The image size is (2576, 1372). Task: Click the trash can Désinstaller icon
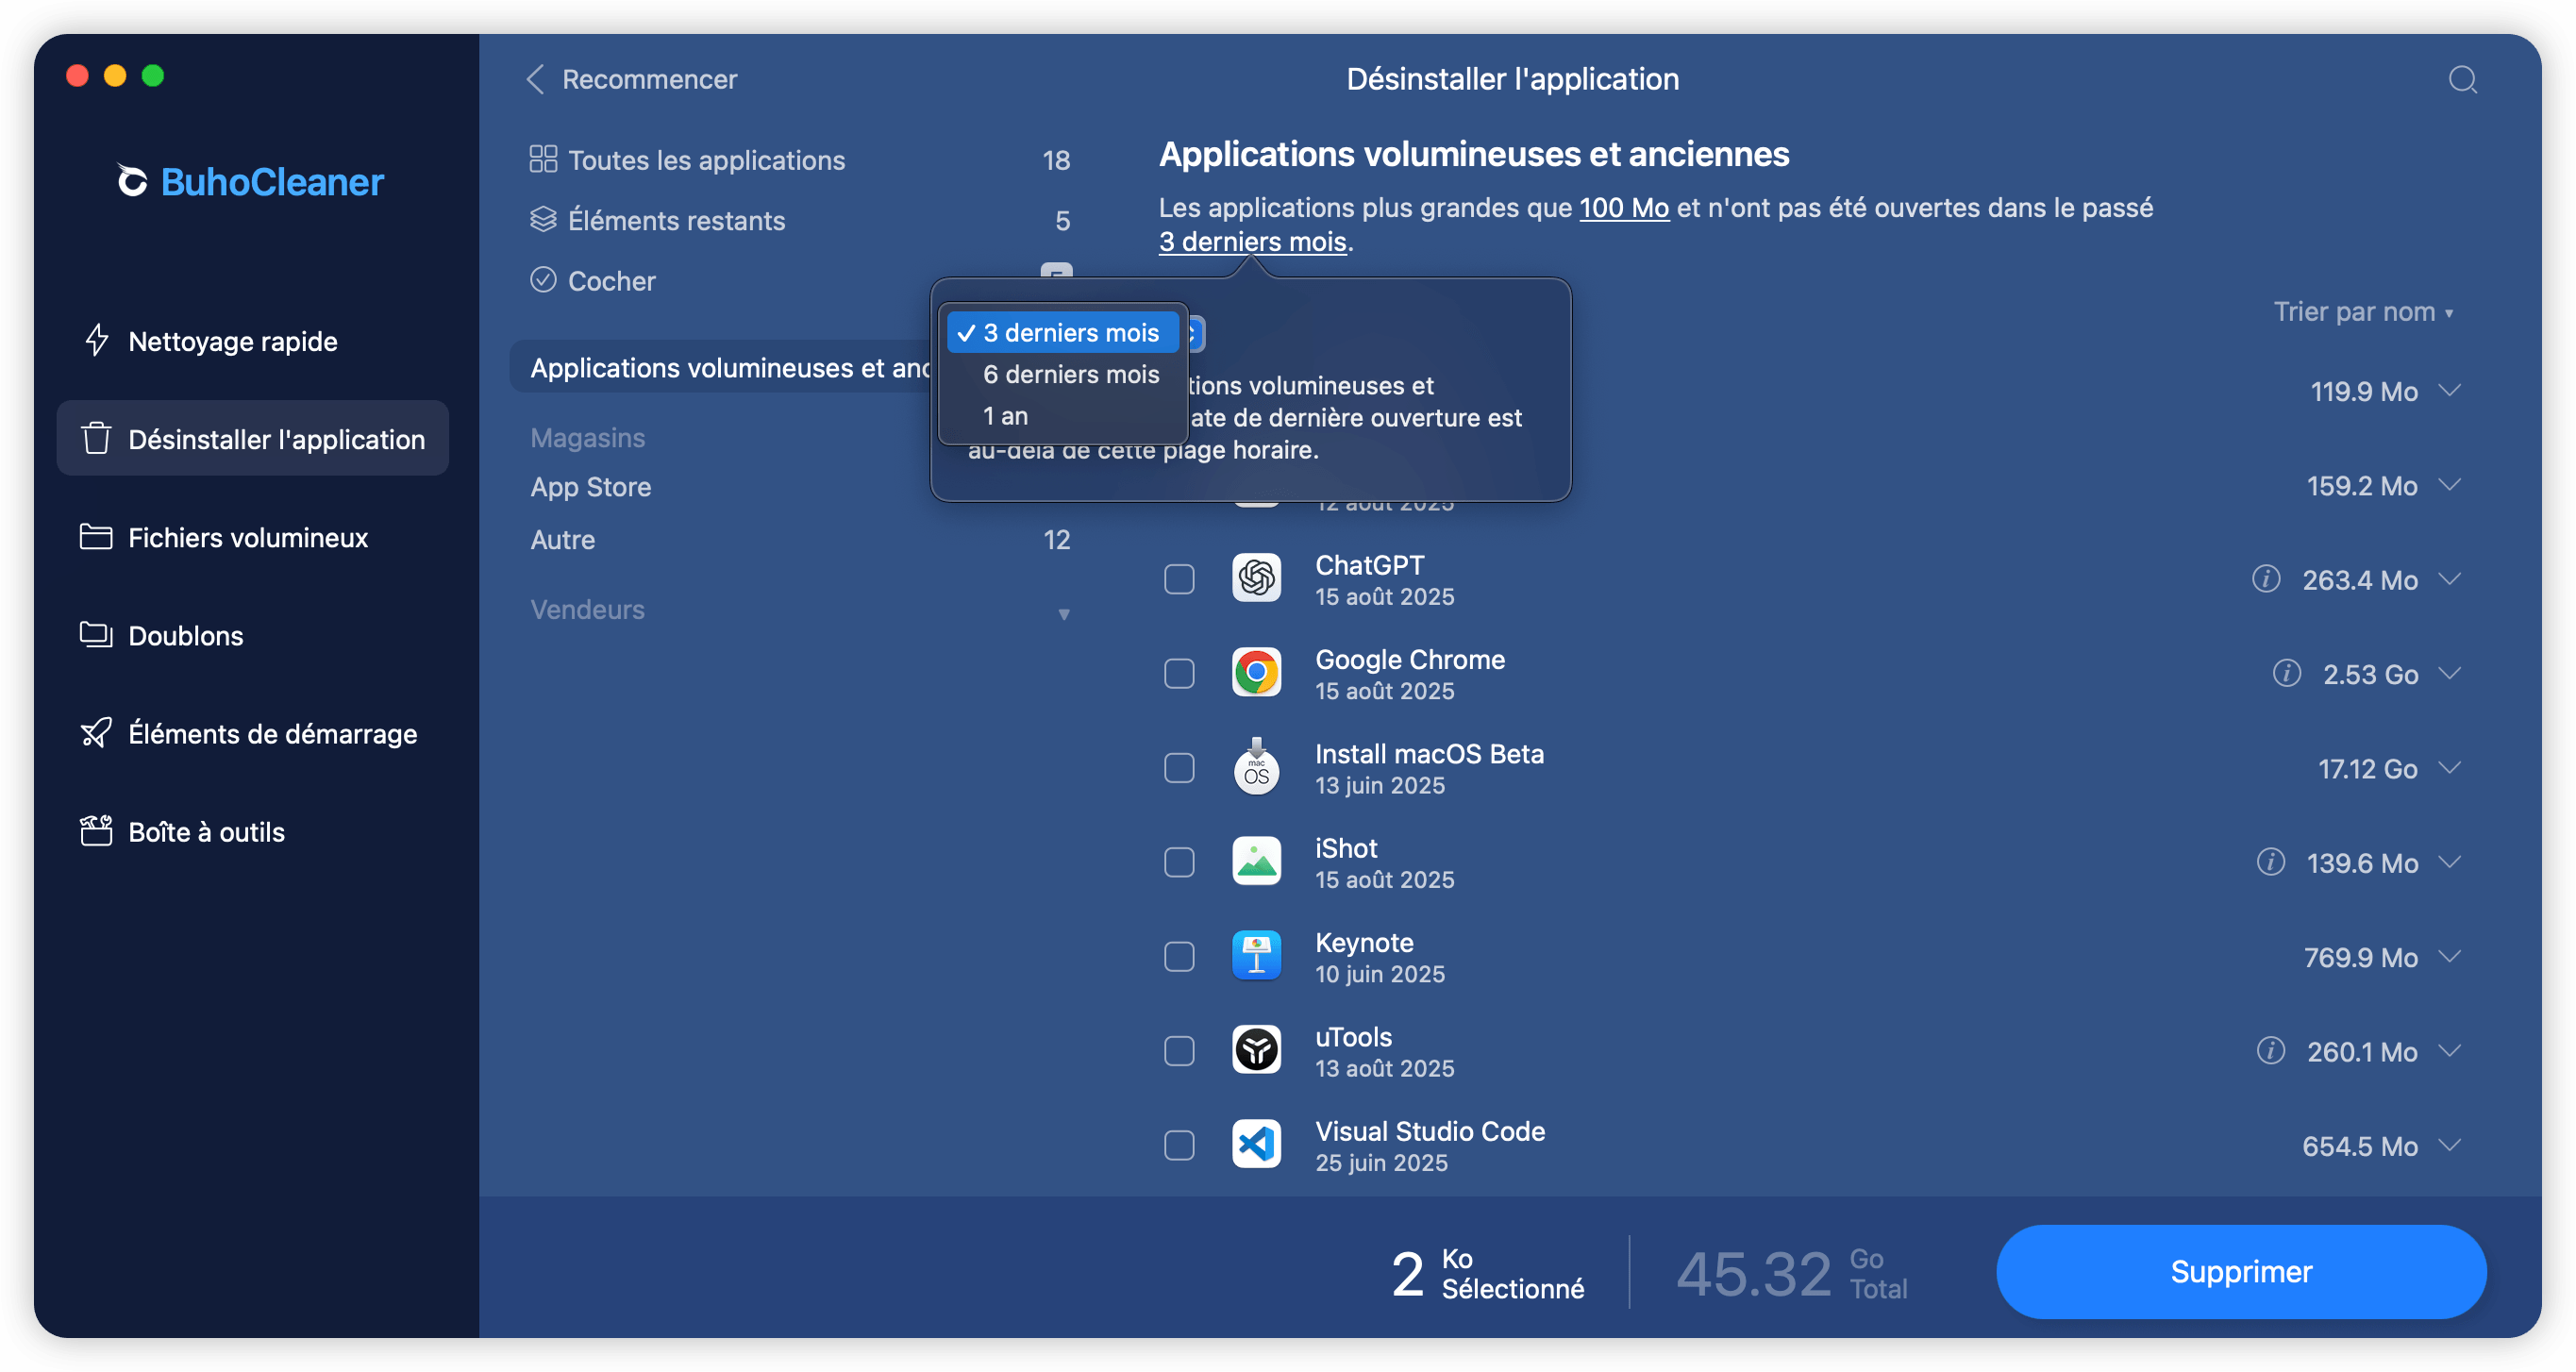pyautogui.click(x=96, y=438)
